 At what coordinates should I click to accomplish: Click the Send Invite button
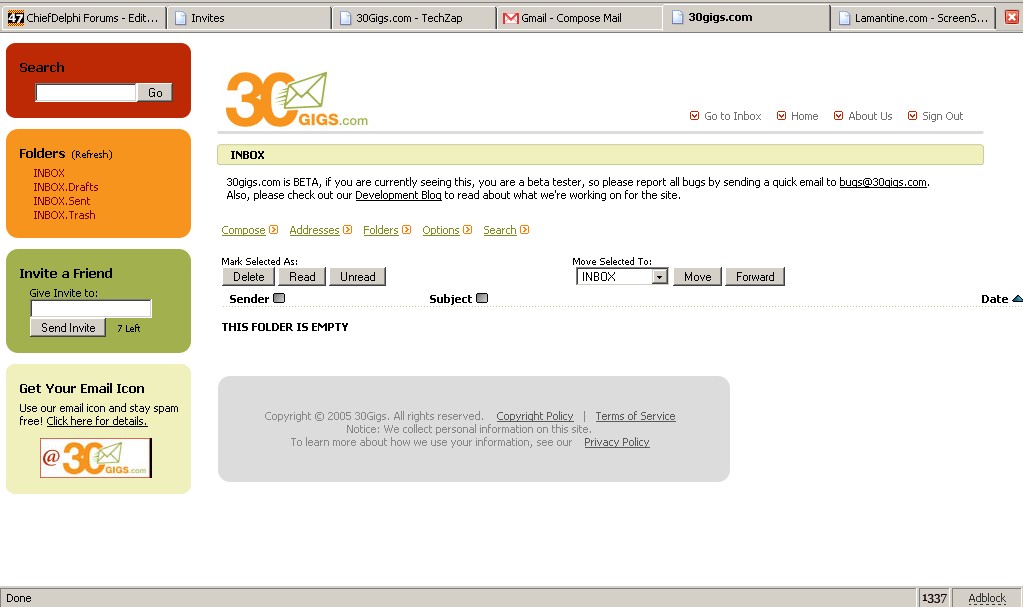click(x=68, y=328)
